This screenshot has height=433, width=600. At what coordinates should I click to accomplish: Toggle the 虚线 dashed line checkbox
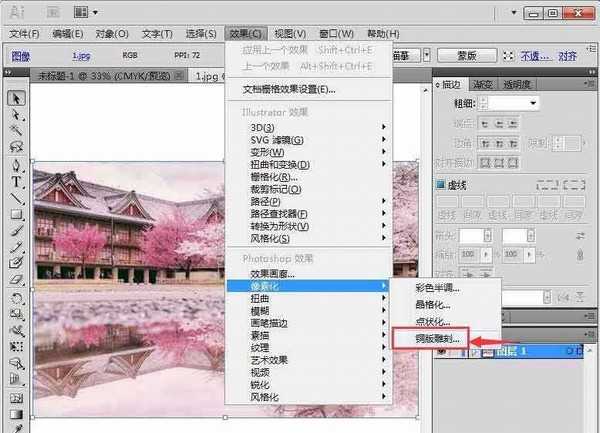point(440,185)
